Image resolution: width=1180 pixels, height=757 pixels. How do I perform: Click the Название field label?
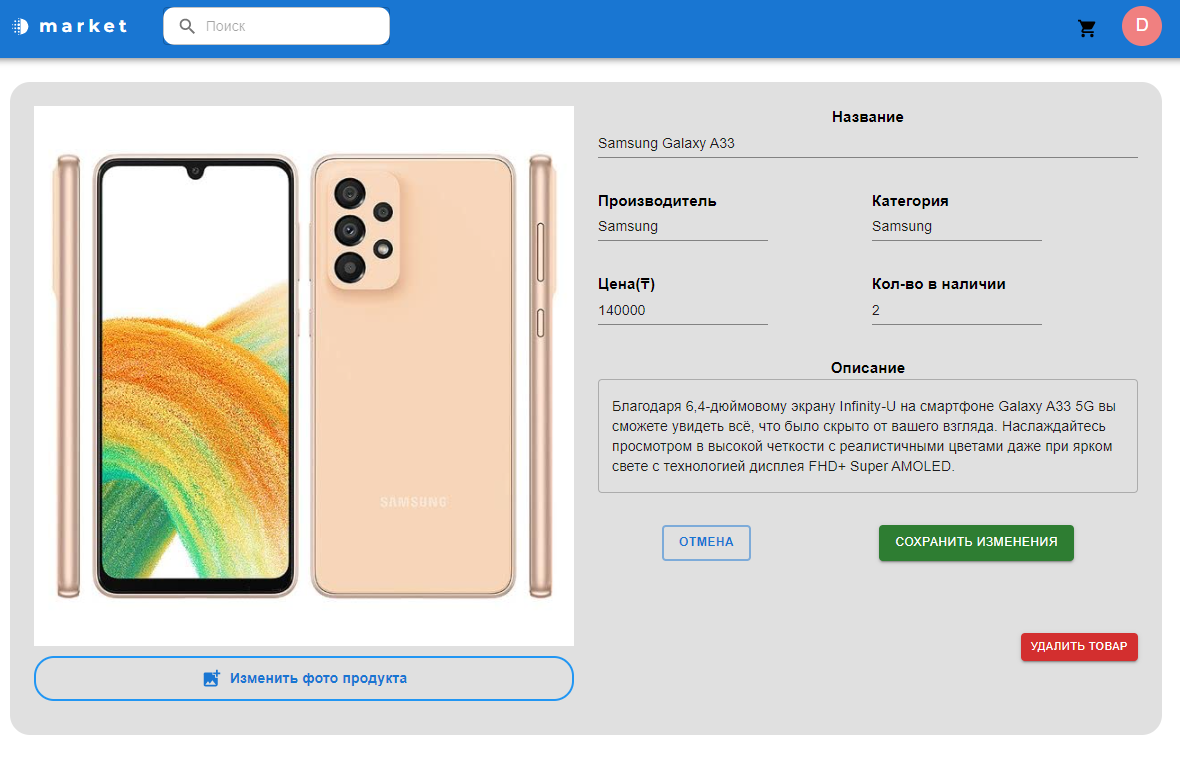click(867, 117)
